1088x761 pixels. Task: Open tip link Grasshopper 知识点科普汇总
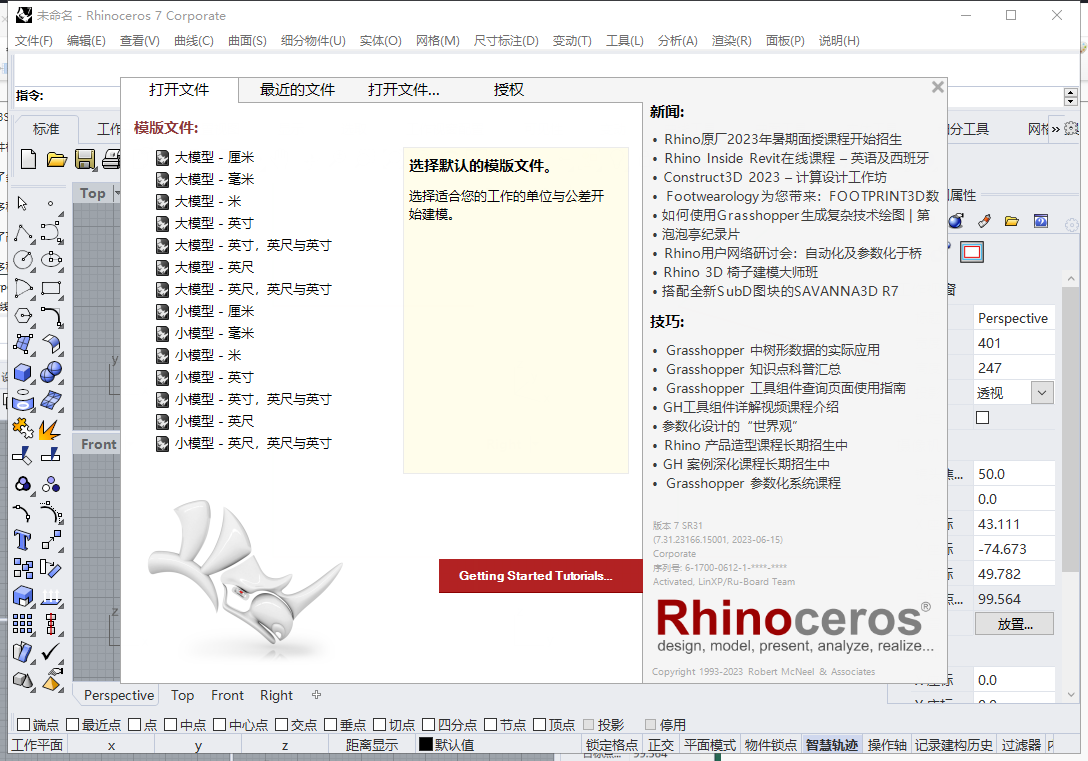point(753,369)
